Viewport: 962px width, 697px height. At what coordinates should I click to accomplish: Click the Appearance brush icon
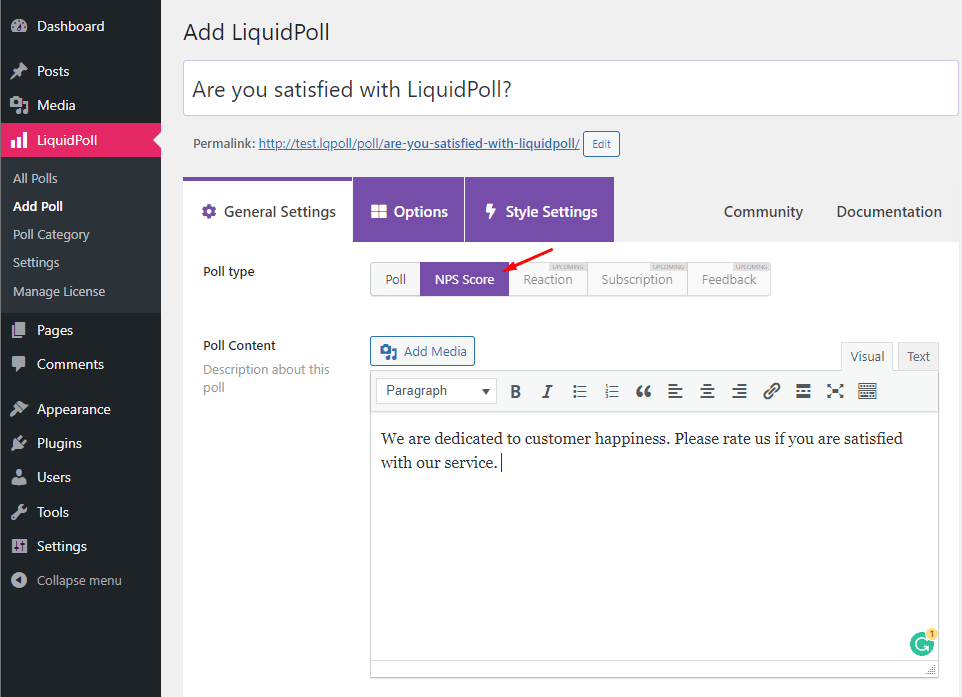pos(19,409)
